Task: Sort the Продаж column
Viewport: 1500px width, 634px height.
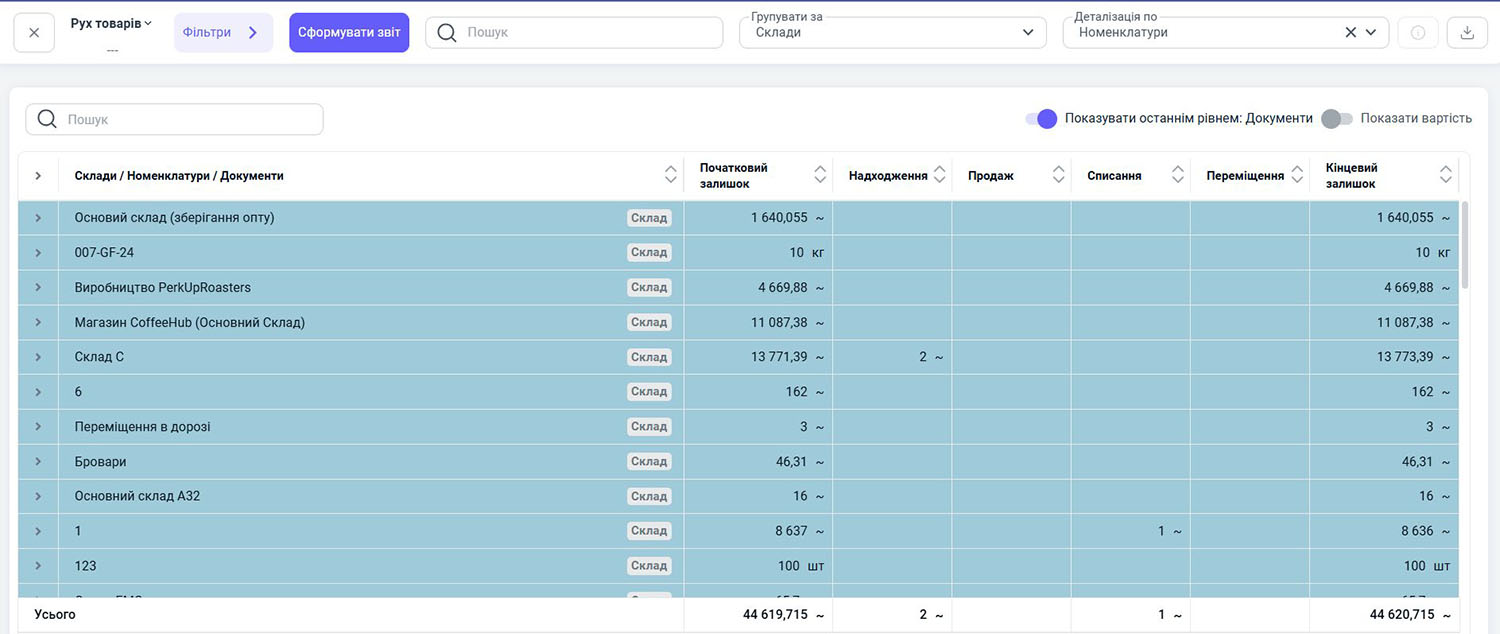Action: click(x=1058, y=176)
